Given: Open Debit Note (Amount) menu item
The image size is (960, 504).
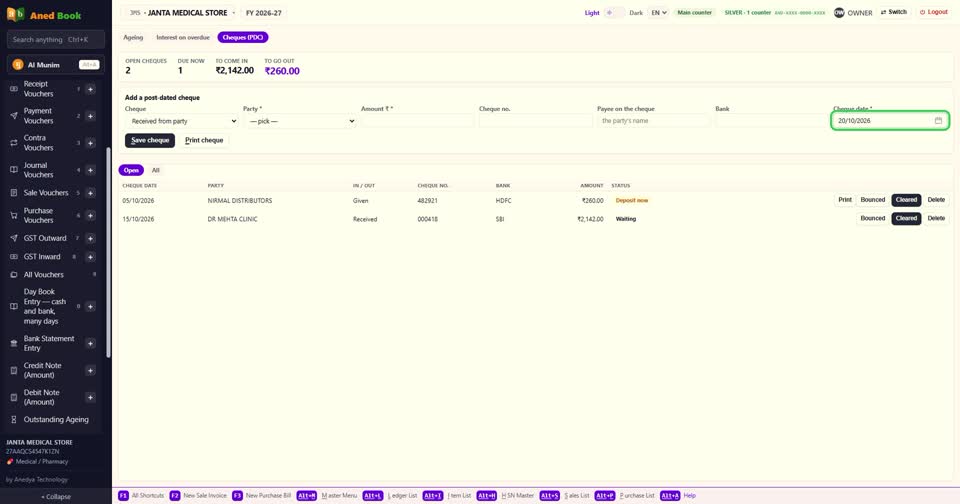Looking at the screenshot, I should [x=42, y=397].
